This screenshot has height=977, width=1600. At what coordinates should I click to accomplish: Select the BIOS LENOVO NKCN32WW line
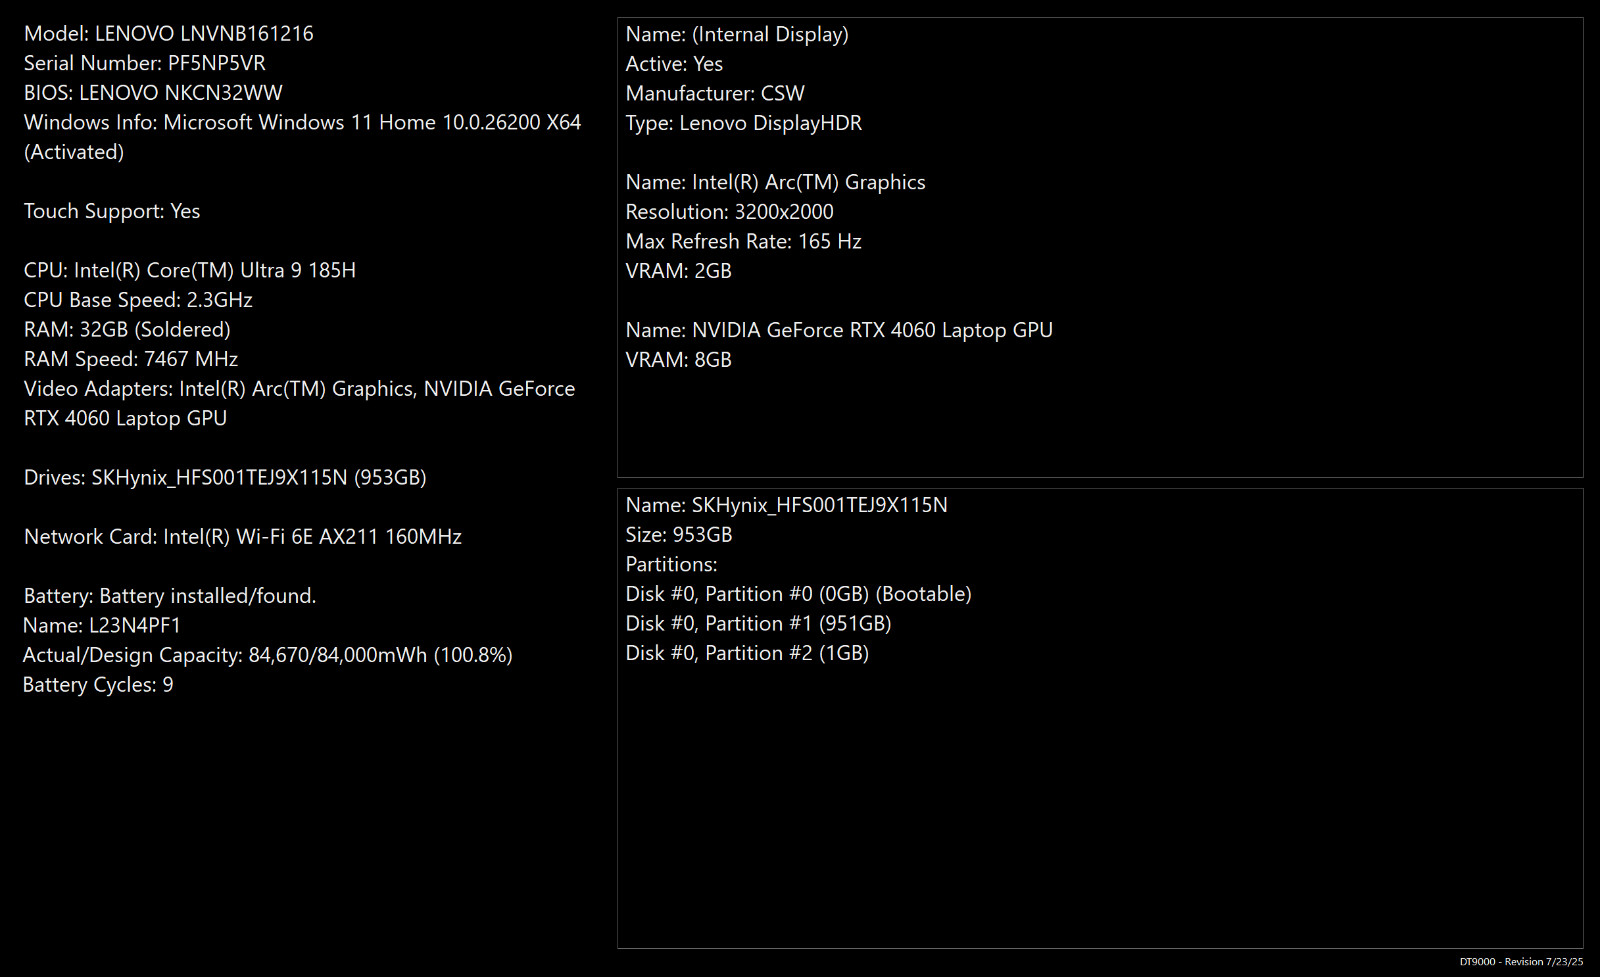(153, 93)
